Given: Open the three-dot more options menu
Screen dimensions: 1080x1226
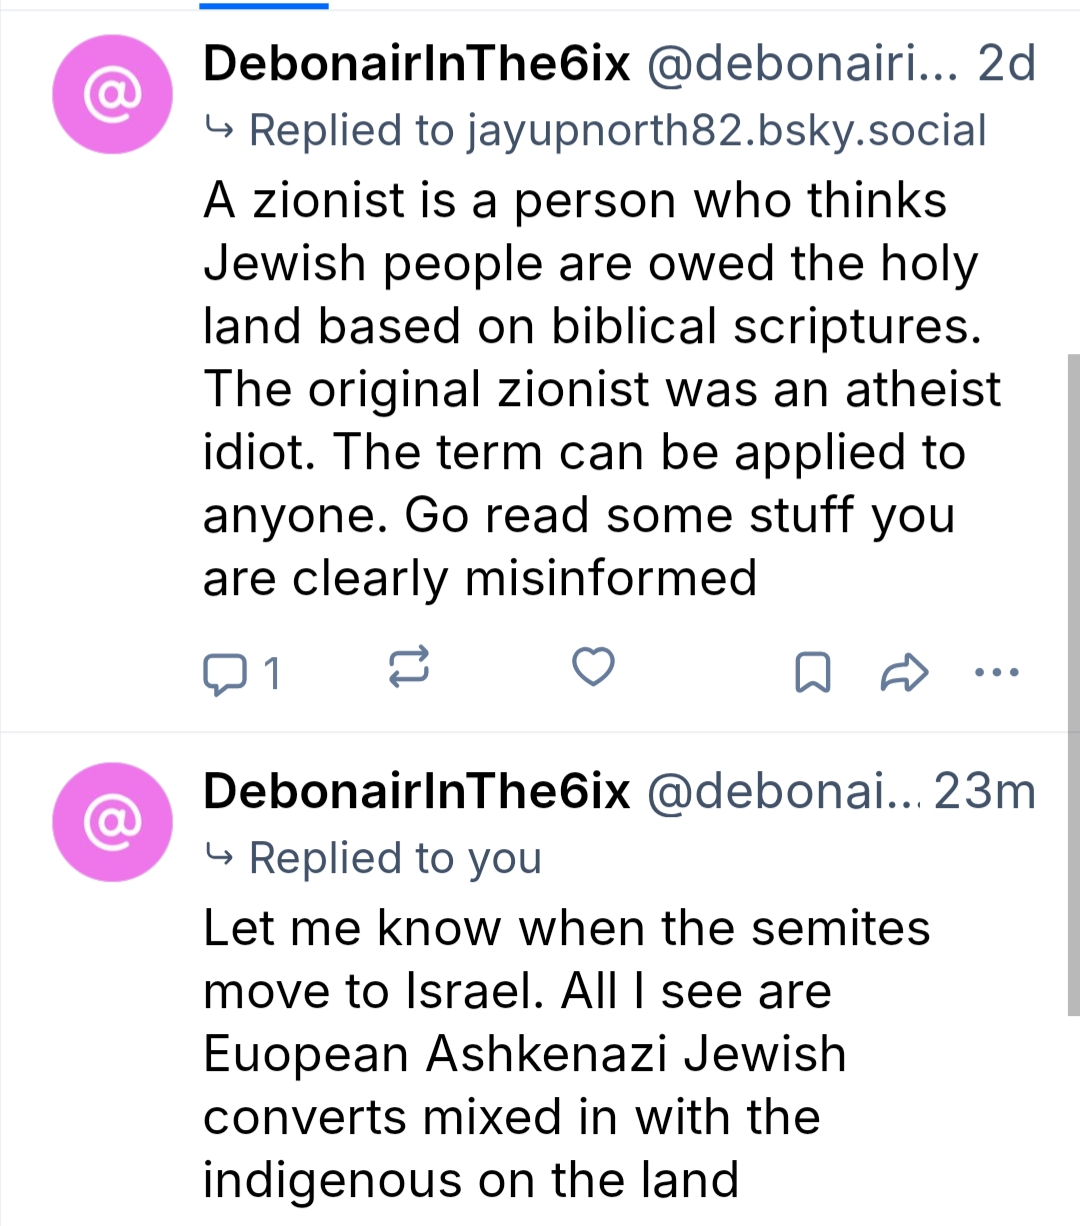Looking at the screenshot, I should pos(996,672).
